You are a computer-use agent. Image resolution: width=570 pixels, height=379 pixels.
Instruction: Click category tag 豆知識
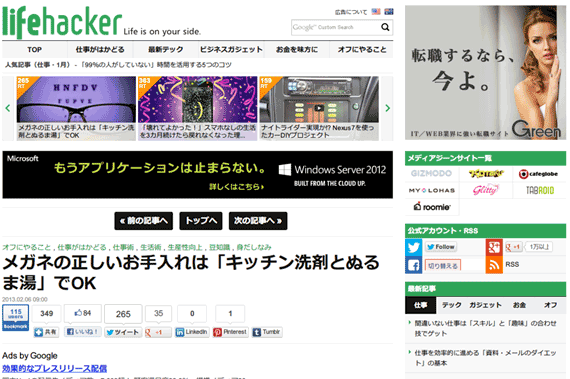click(219, 247)
